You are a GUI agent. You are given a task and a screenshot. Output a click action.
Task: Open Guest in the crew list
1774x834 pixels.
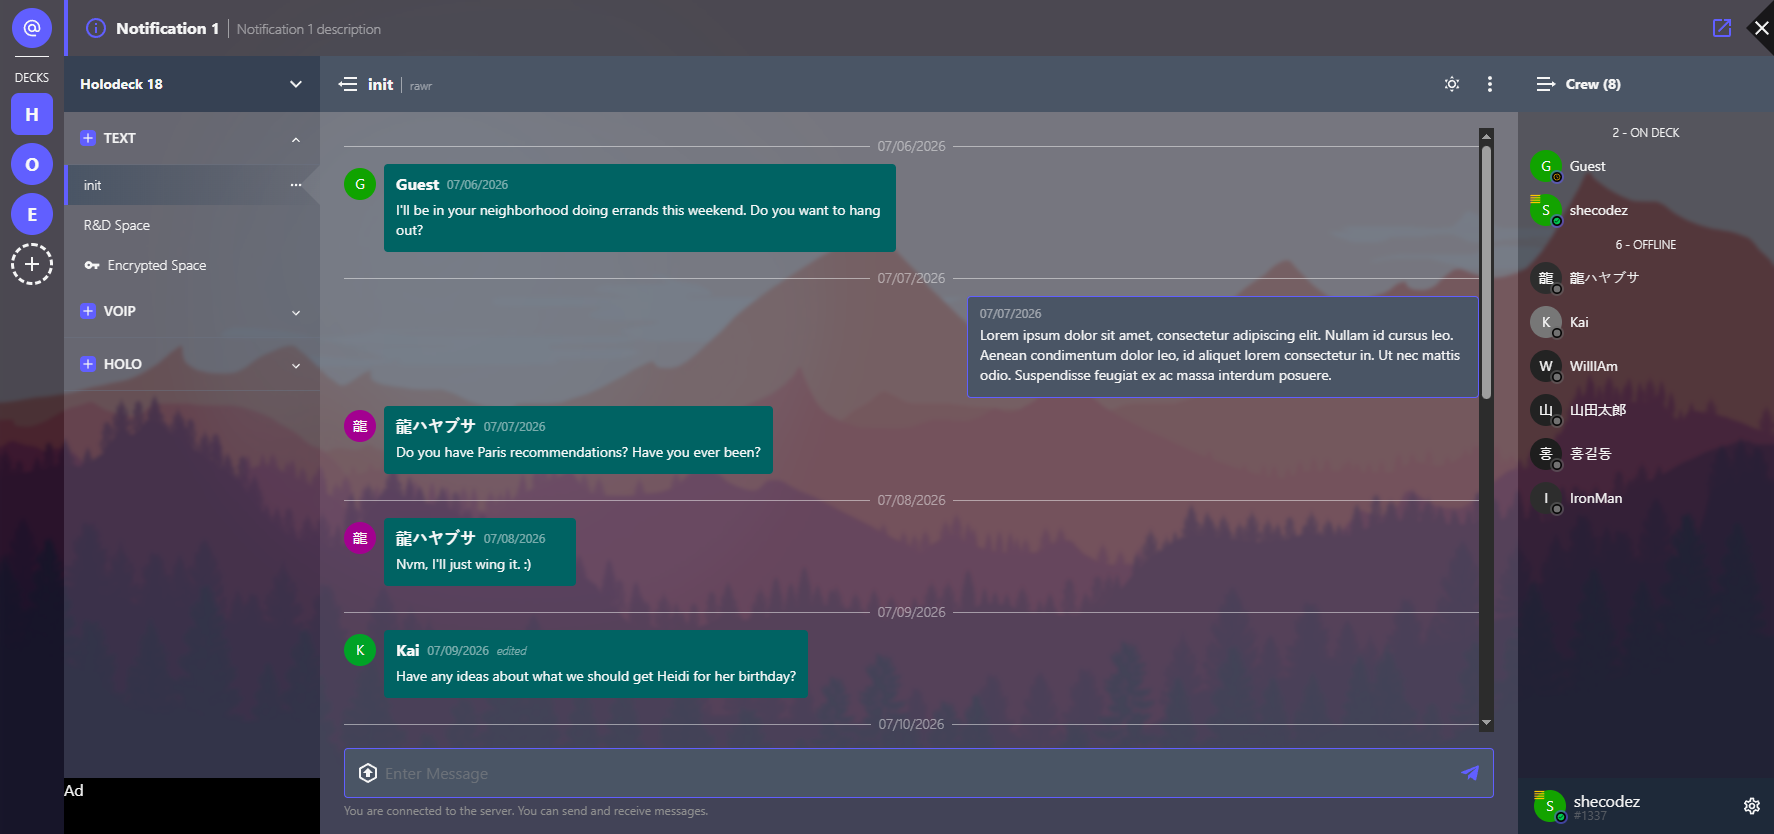click(x=1646, y=166)
